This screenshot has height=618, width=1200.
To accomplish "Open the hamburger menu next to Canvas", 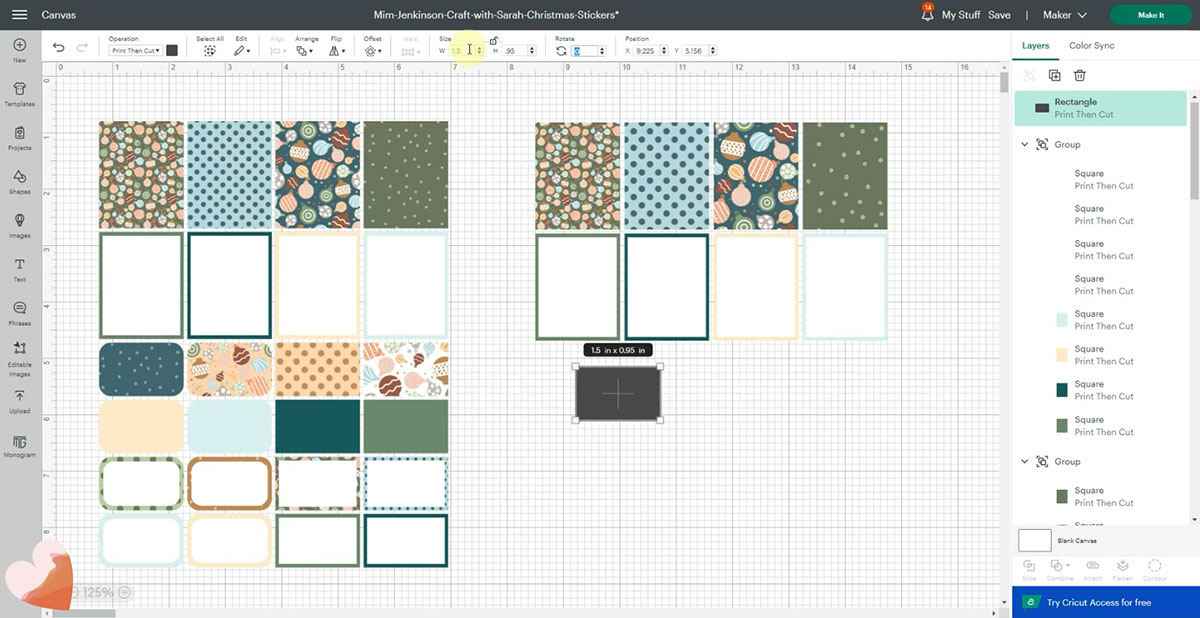I will coord(20,15).
